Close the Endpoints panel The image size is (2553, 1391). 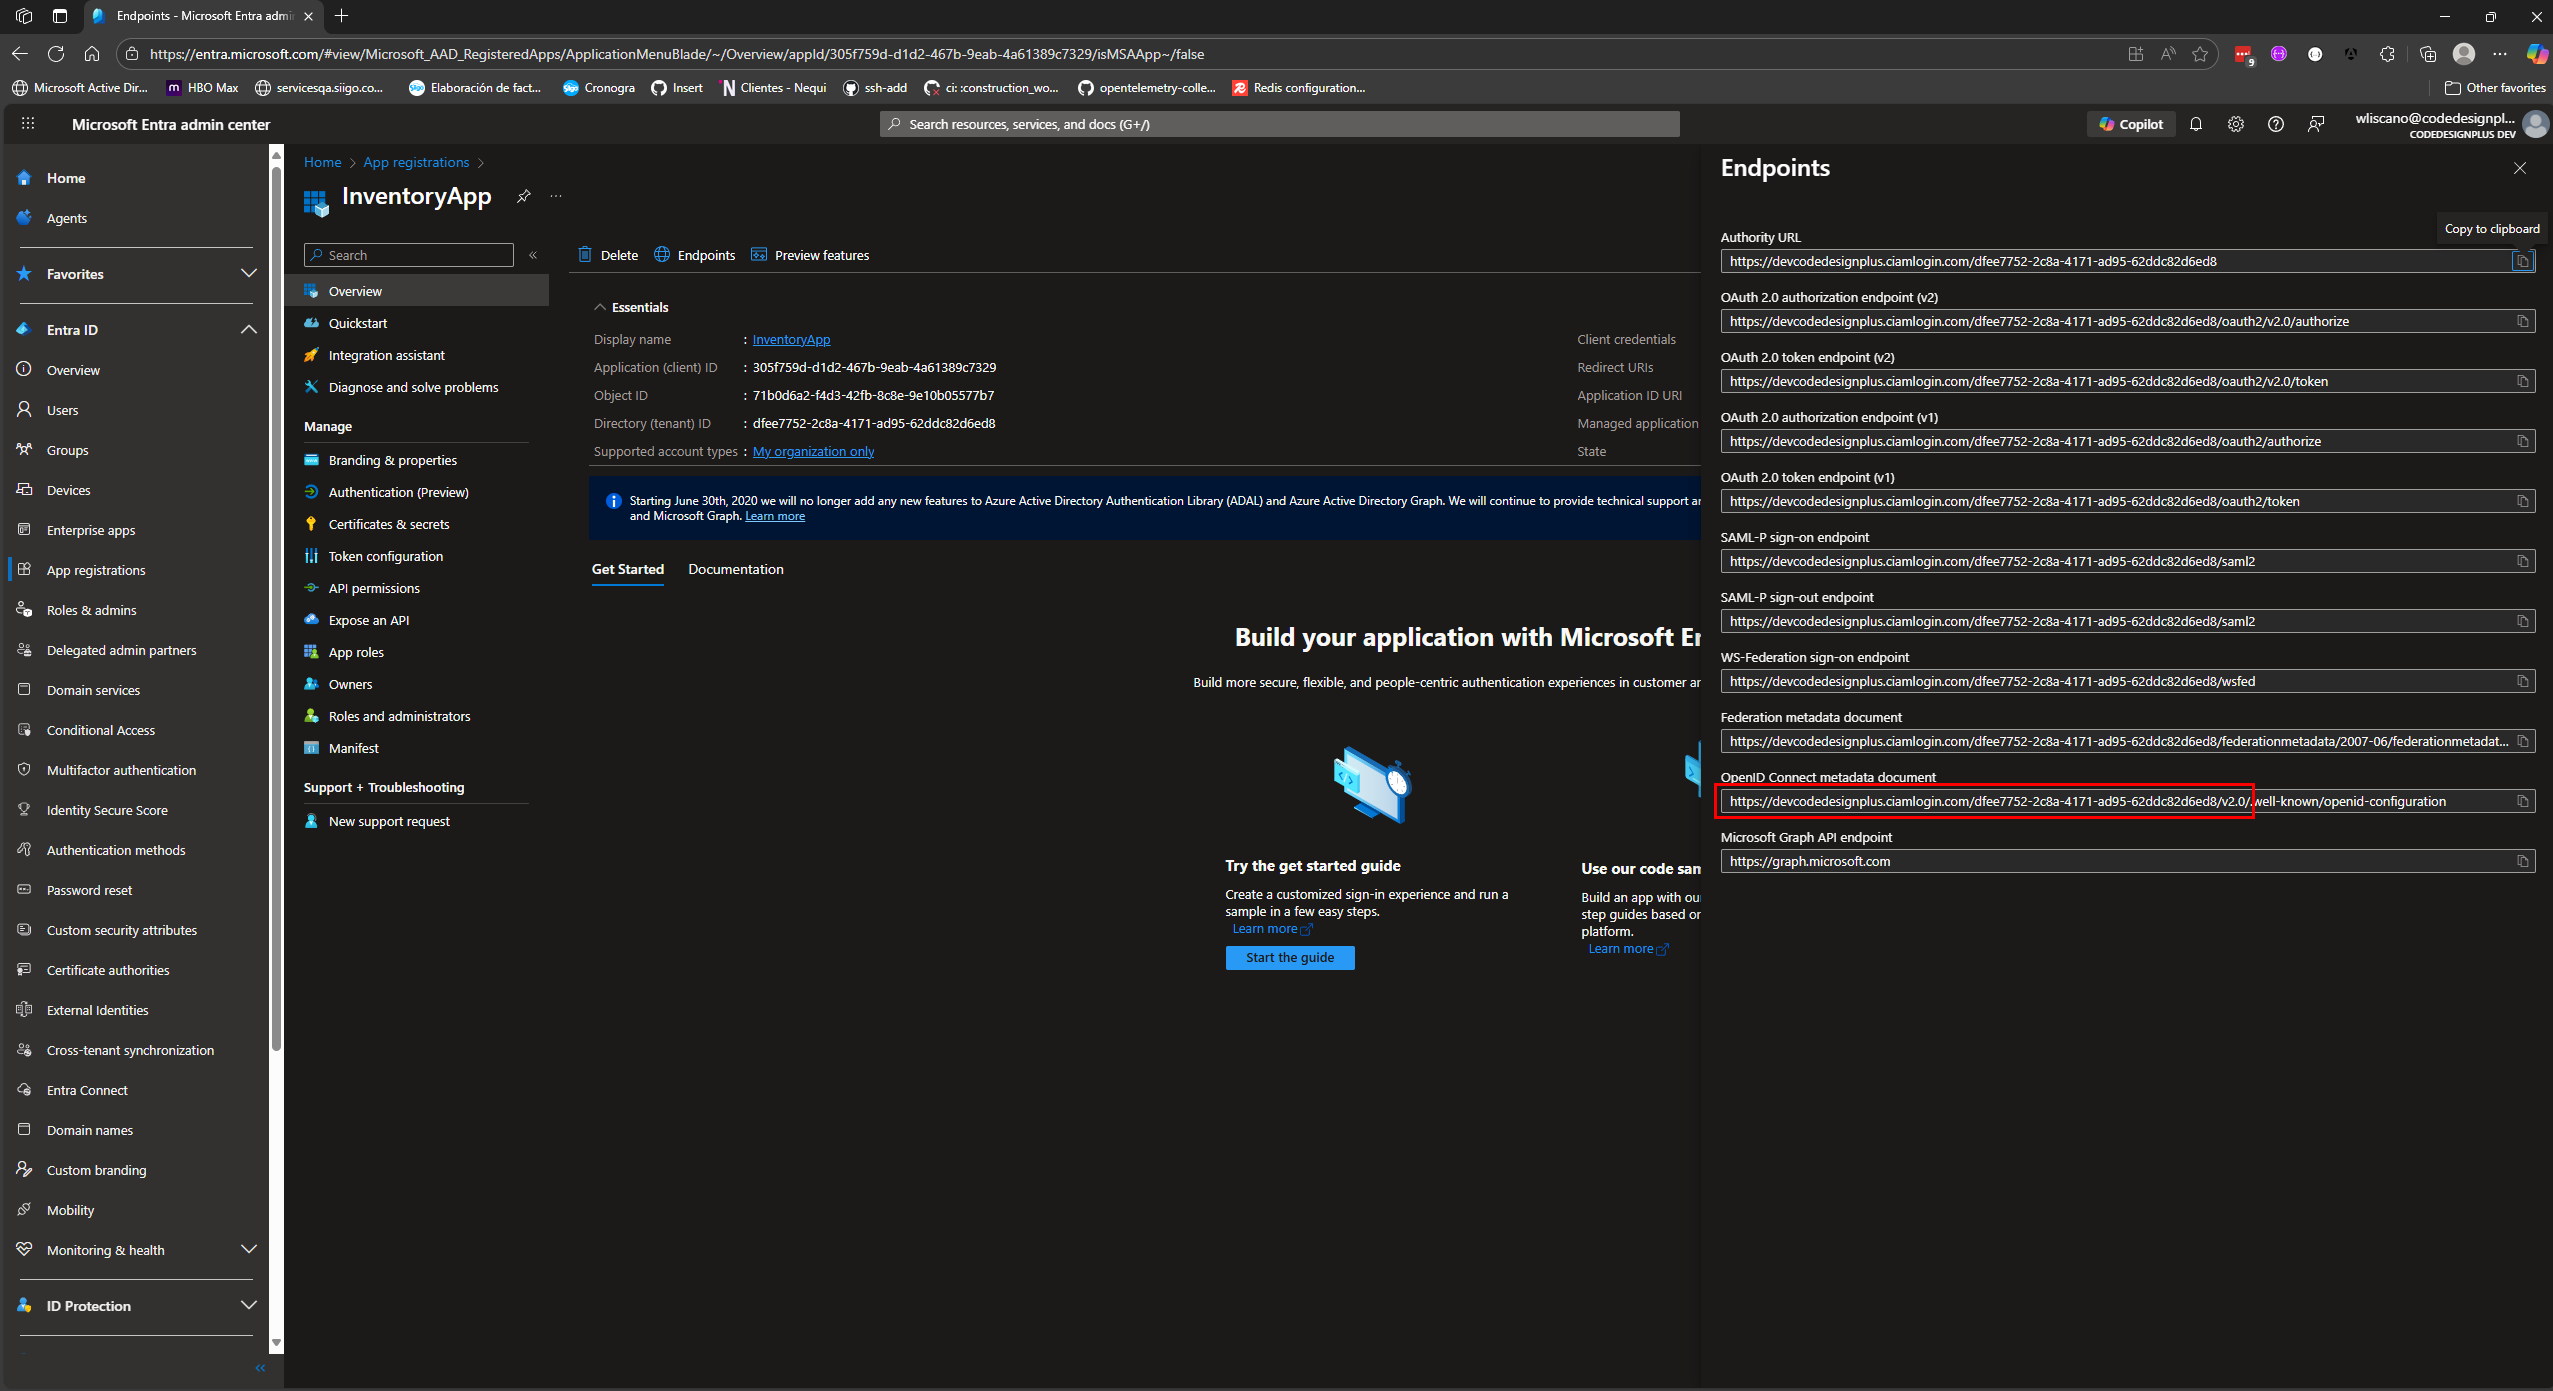pyautogui.click(x=2520, y=168)
